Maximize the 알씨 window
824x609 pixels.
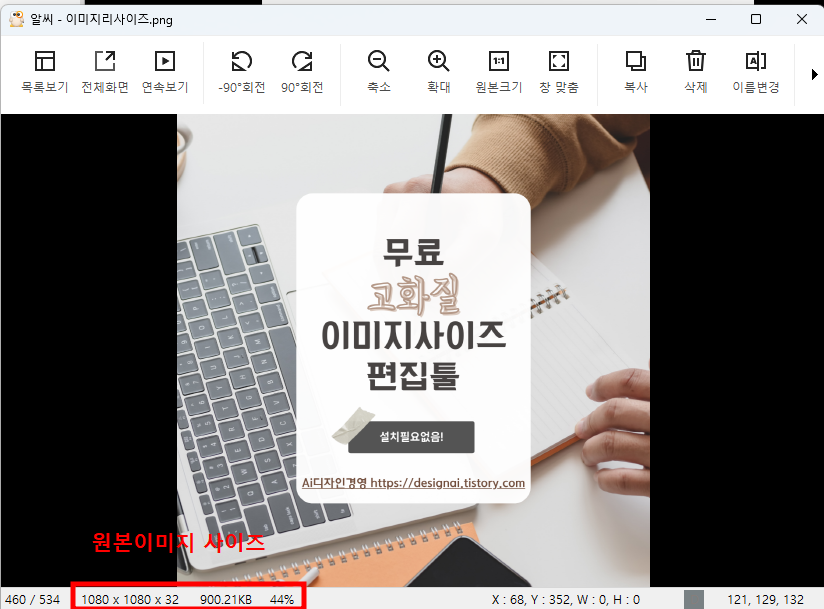(756, 19)
